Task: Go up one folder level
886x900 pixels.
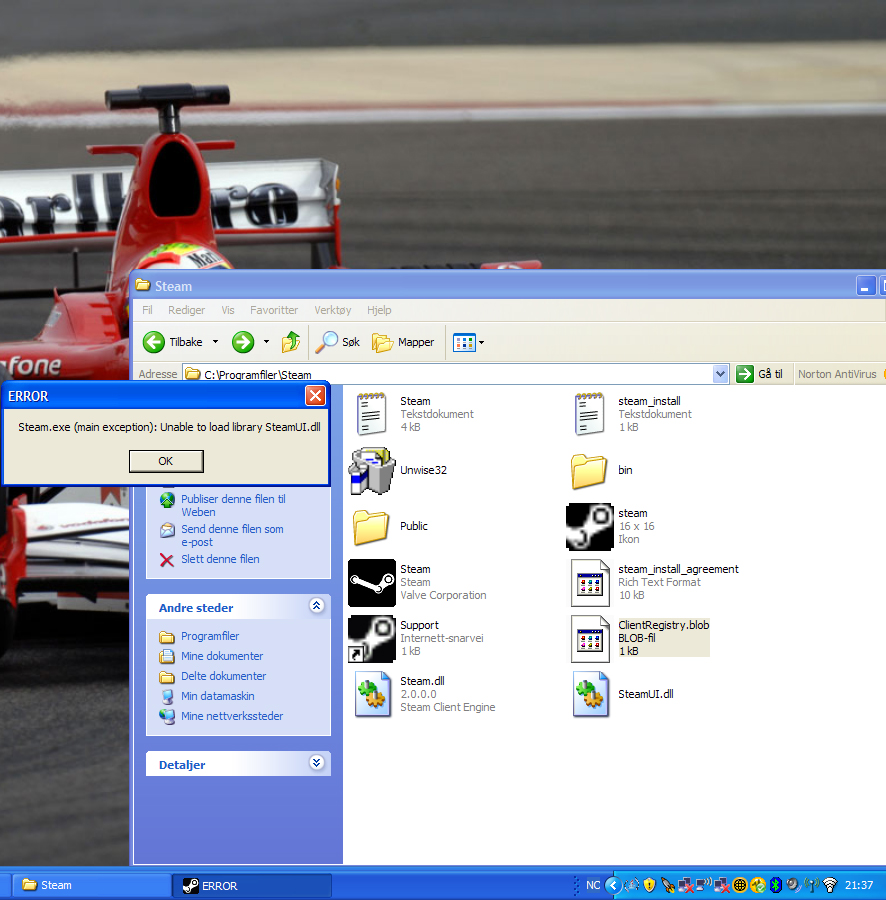Action: pos(291,342)
